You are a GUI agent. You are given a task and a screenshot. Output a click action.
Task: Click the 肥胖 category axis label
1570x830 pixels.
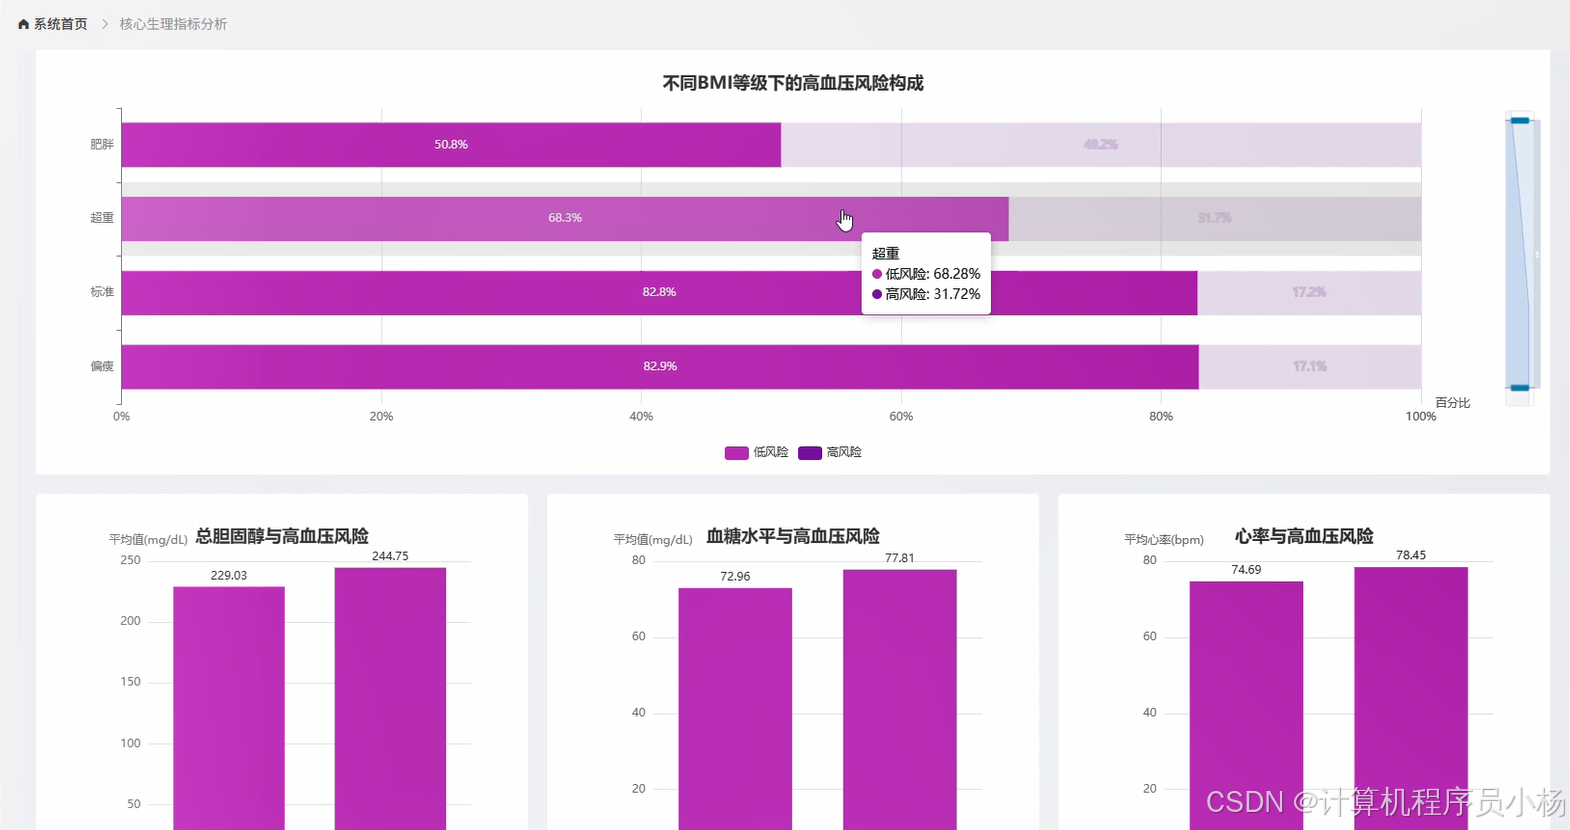(x=102, y=145)
